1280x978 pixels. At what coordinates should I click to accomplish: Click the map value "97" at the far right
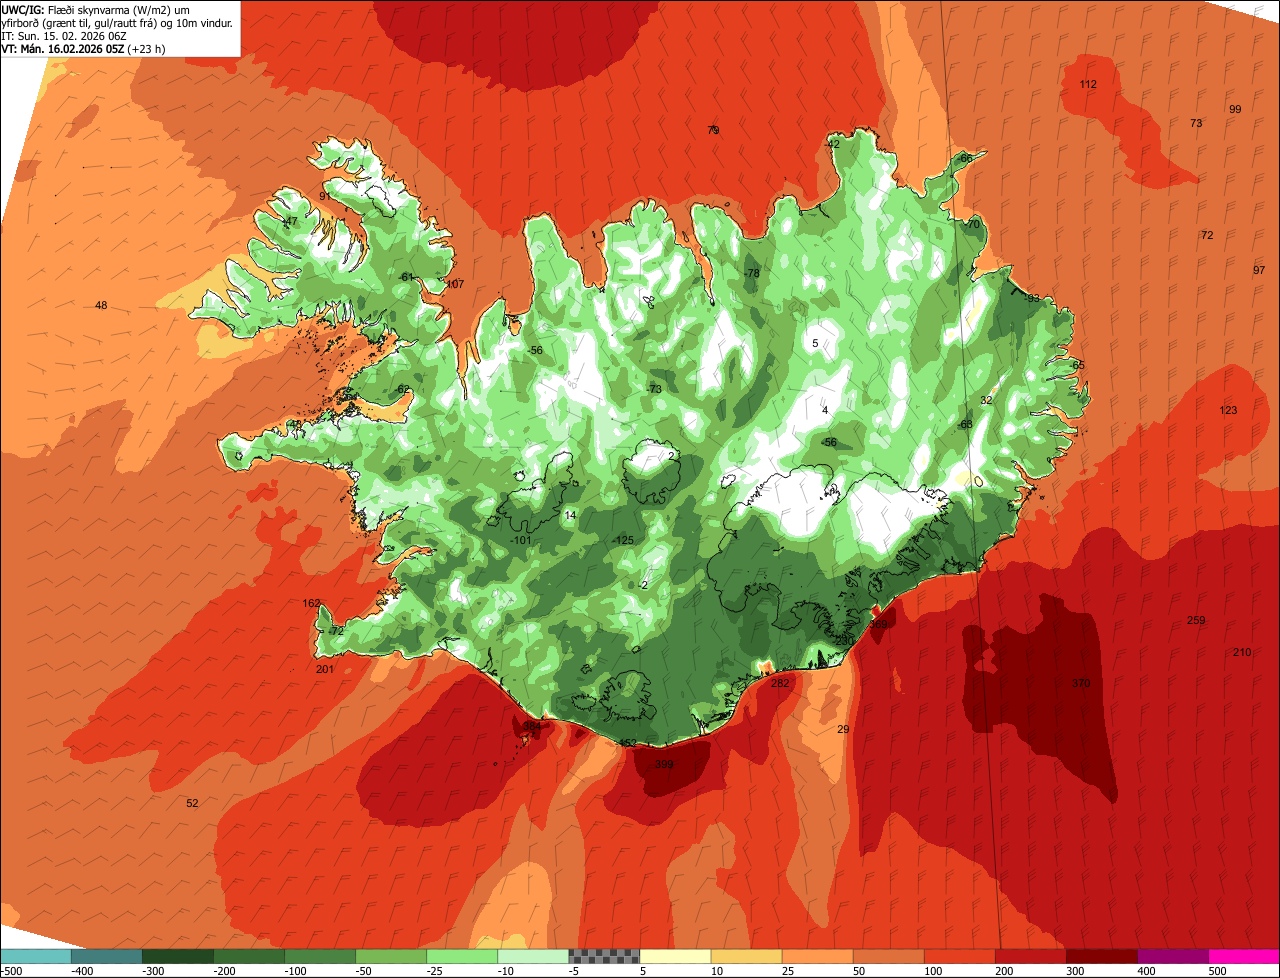click(1259, 270)
